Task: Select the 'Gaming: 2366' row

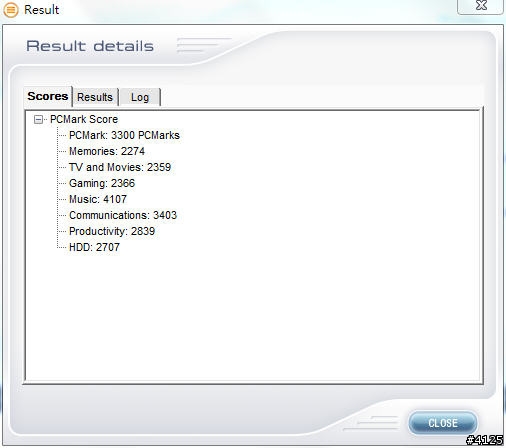Action: 102,183
